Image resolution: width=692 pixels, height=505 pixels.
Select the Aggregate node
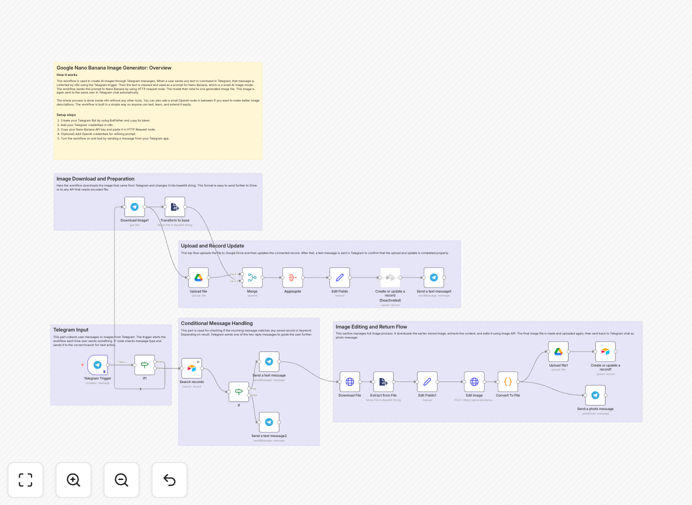tap(293, 278)
